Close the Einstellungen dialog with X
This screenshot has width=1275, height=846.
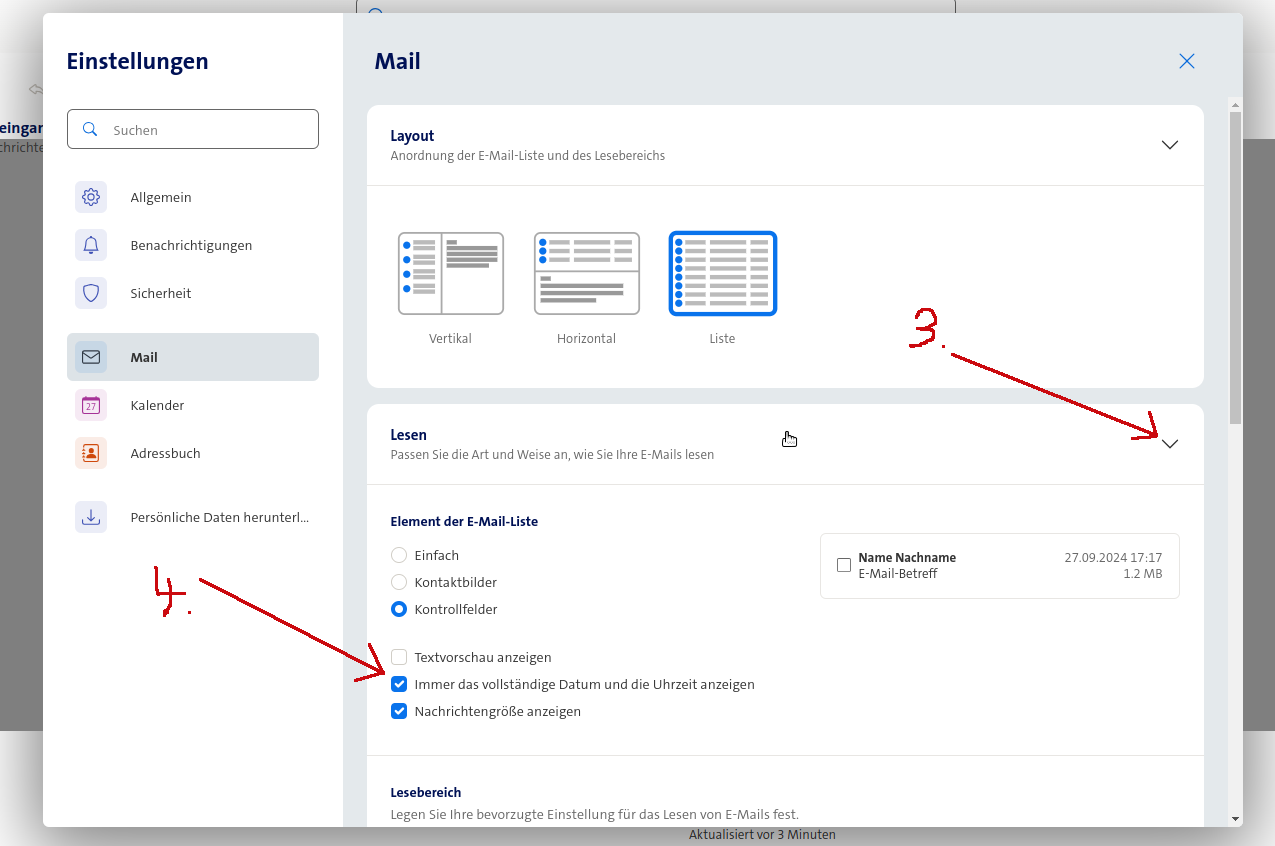tap(1187, 61)
